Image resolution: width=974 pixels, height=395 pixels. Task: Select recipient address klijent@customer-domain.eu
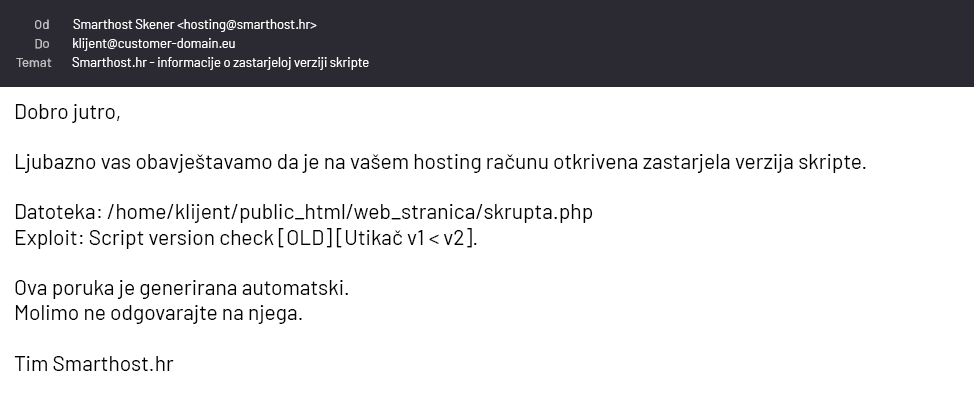click(x=153, y=43)
